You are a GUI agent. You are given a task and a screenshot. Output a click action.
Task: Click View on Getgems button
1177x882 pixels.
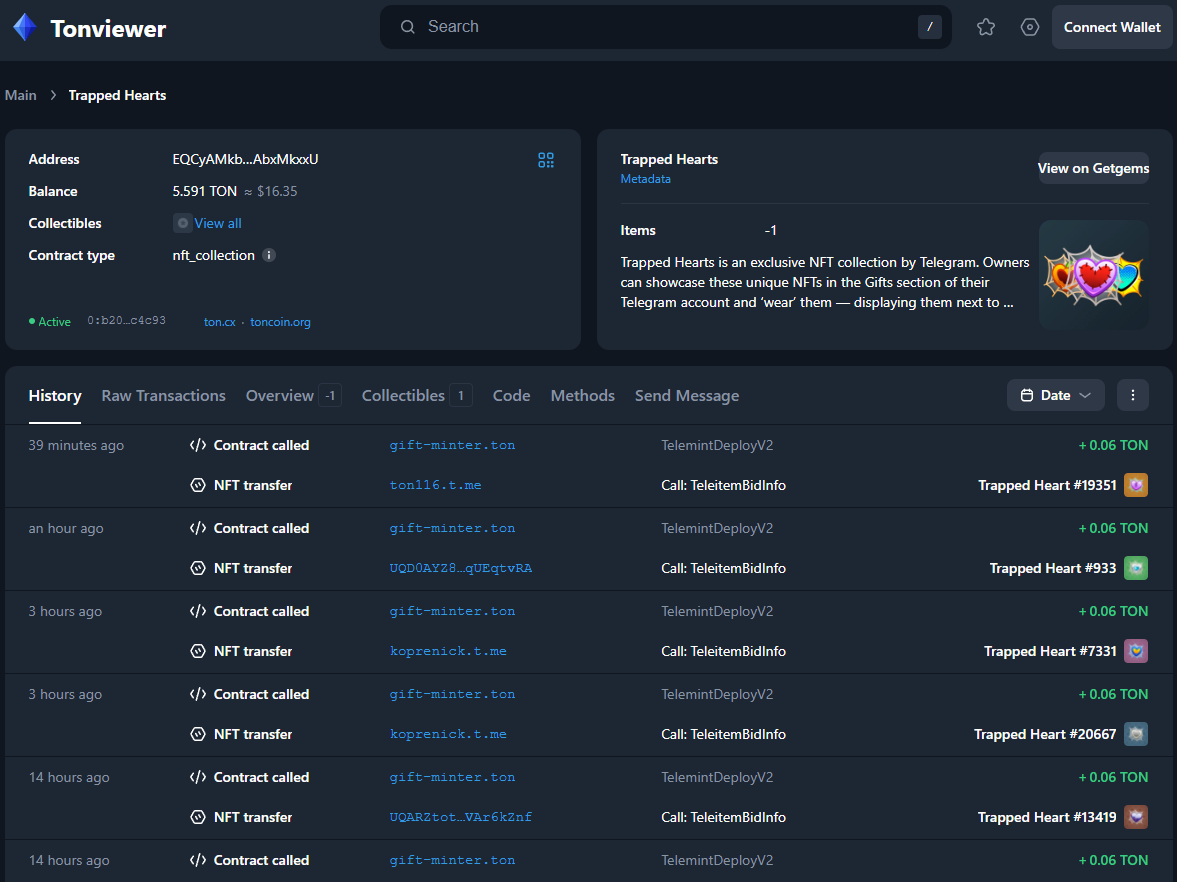pos(1093,168)
